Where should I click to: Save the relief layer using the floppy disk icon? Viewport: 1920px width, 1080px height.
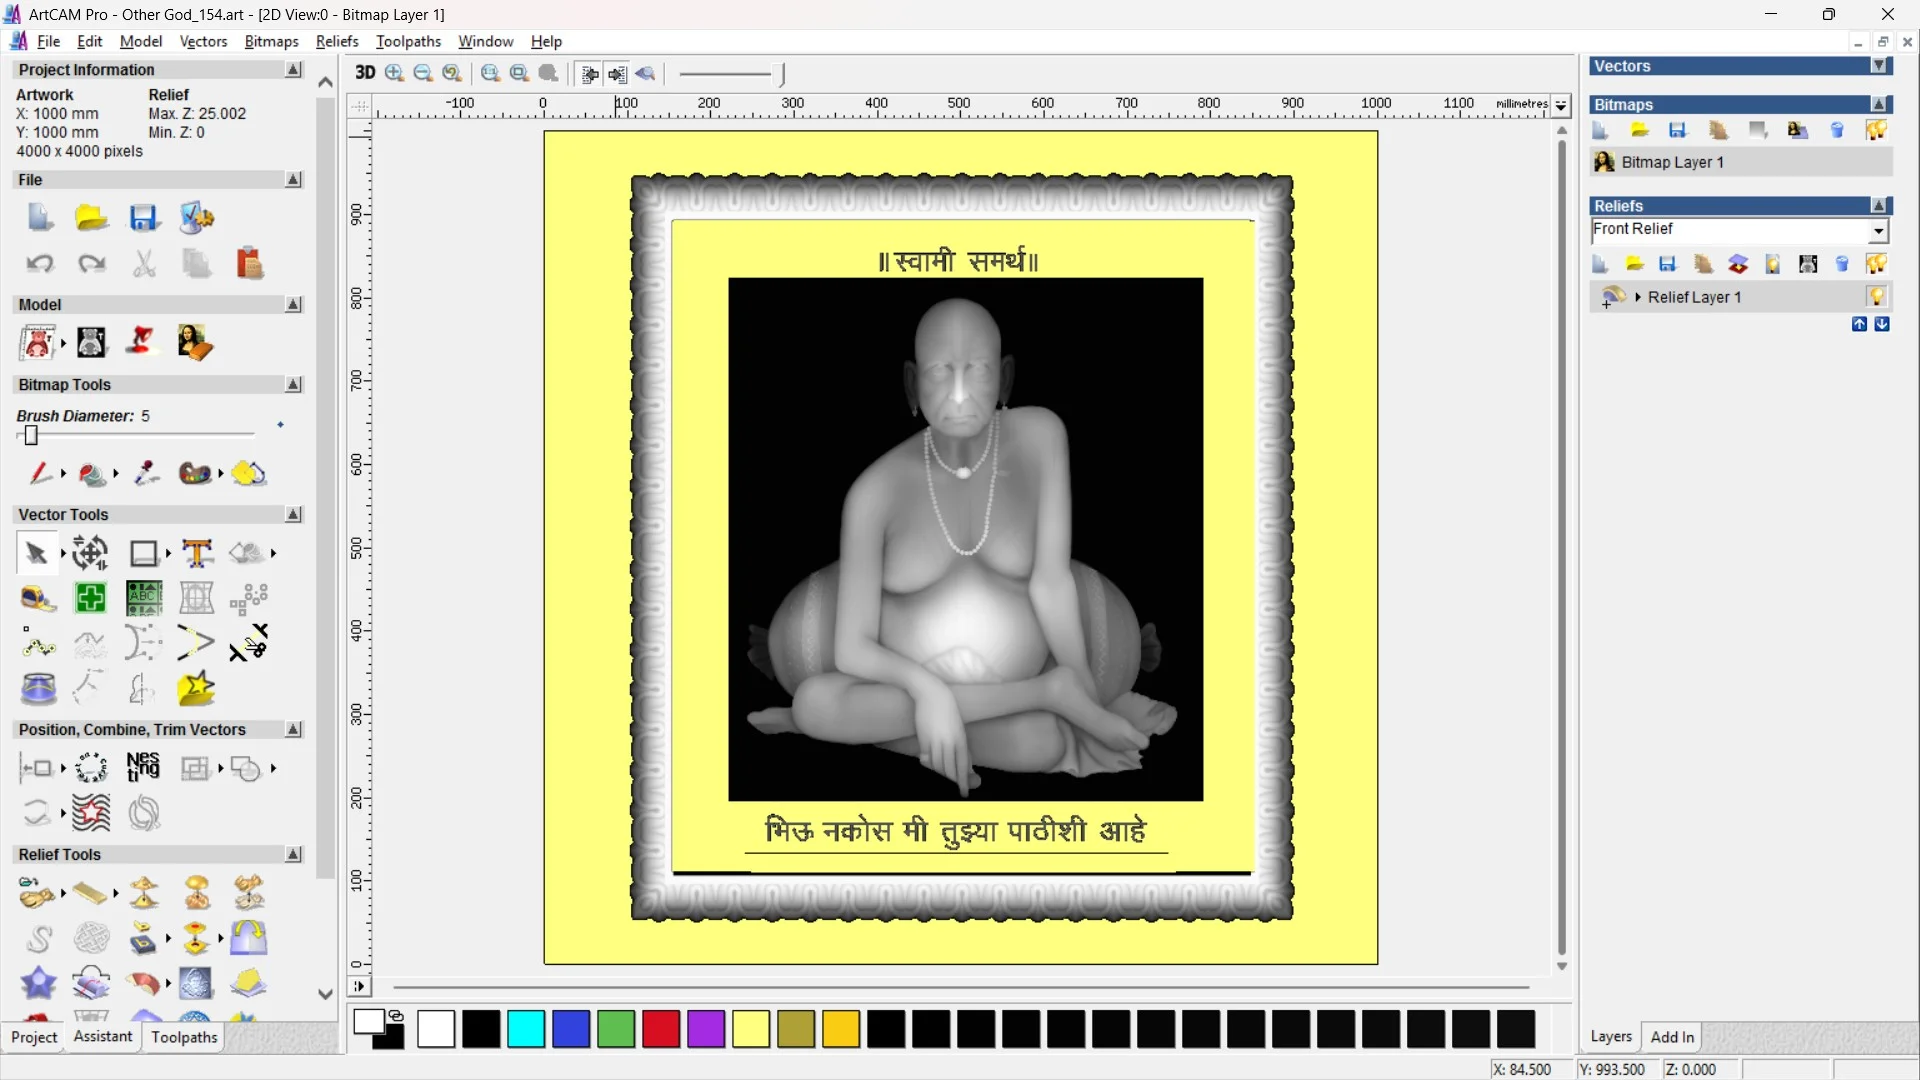click(1668, 264)
